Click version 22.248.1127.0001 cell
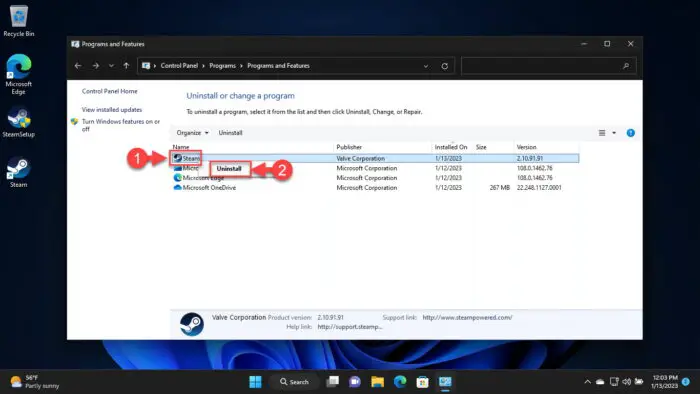 (x=539, y=188)
